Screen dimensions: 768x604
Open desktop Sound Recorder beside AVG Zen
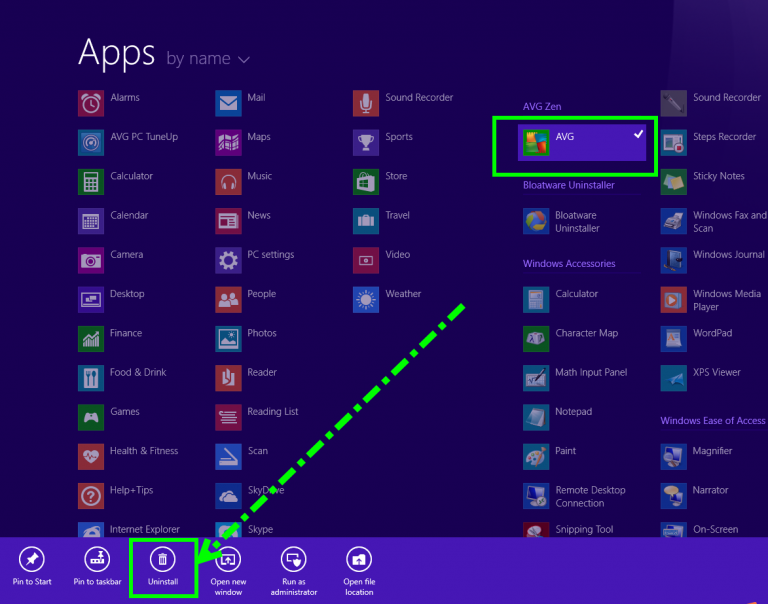pyautogui.click(x=673, y=103)
